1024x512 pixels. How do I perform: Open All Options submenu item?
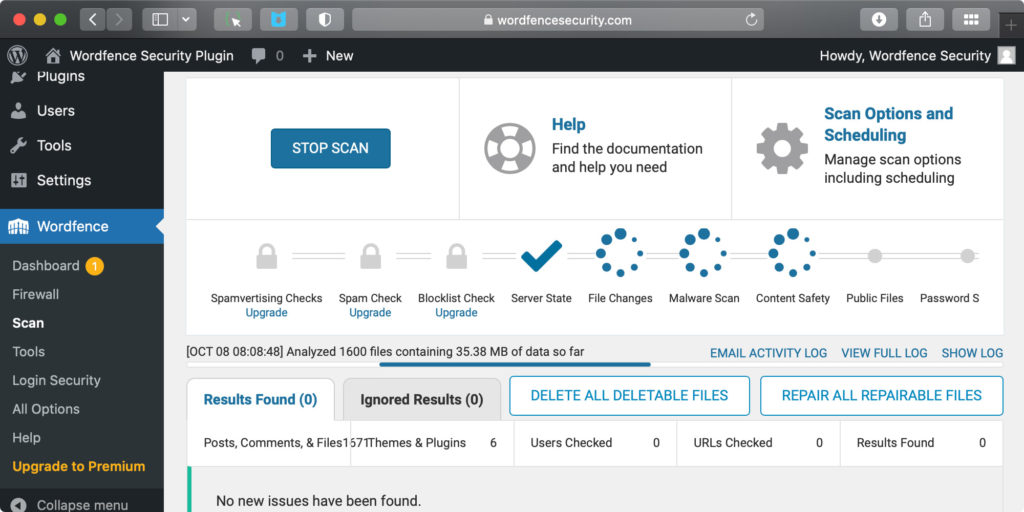(46, 409)
